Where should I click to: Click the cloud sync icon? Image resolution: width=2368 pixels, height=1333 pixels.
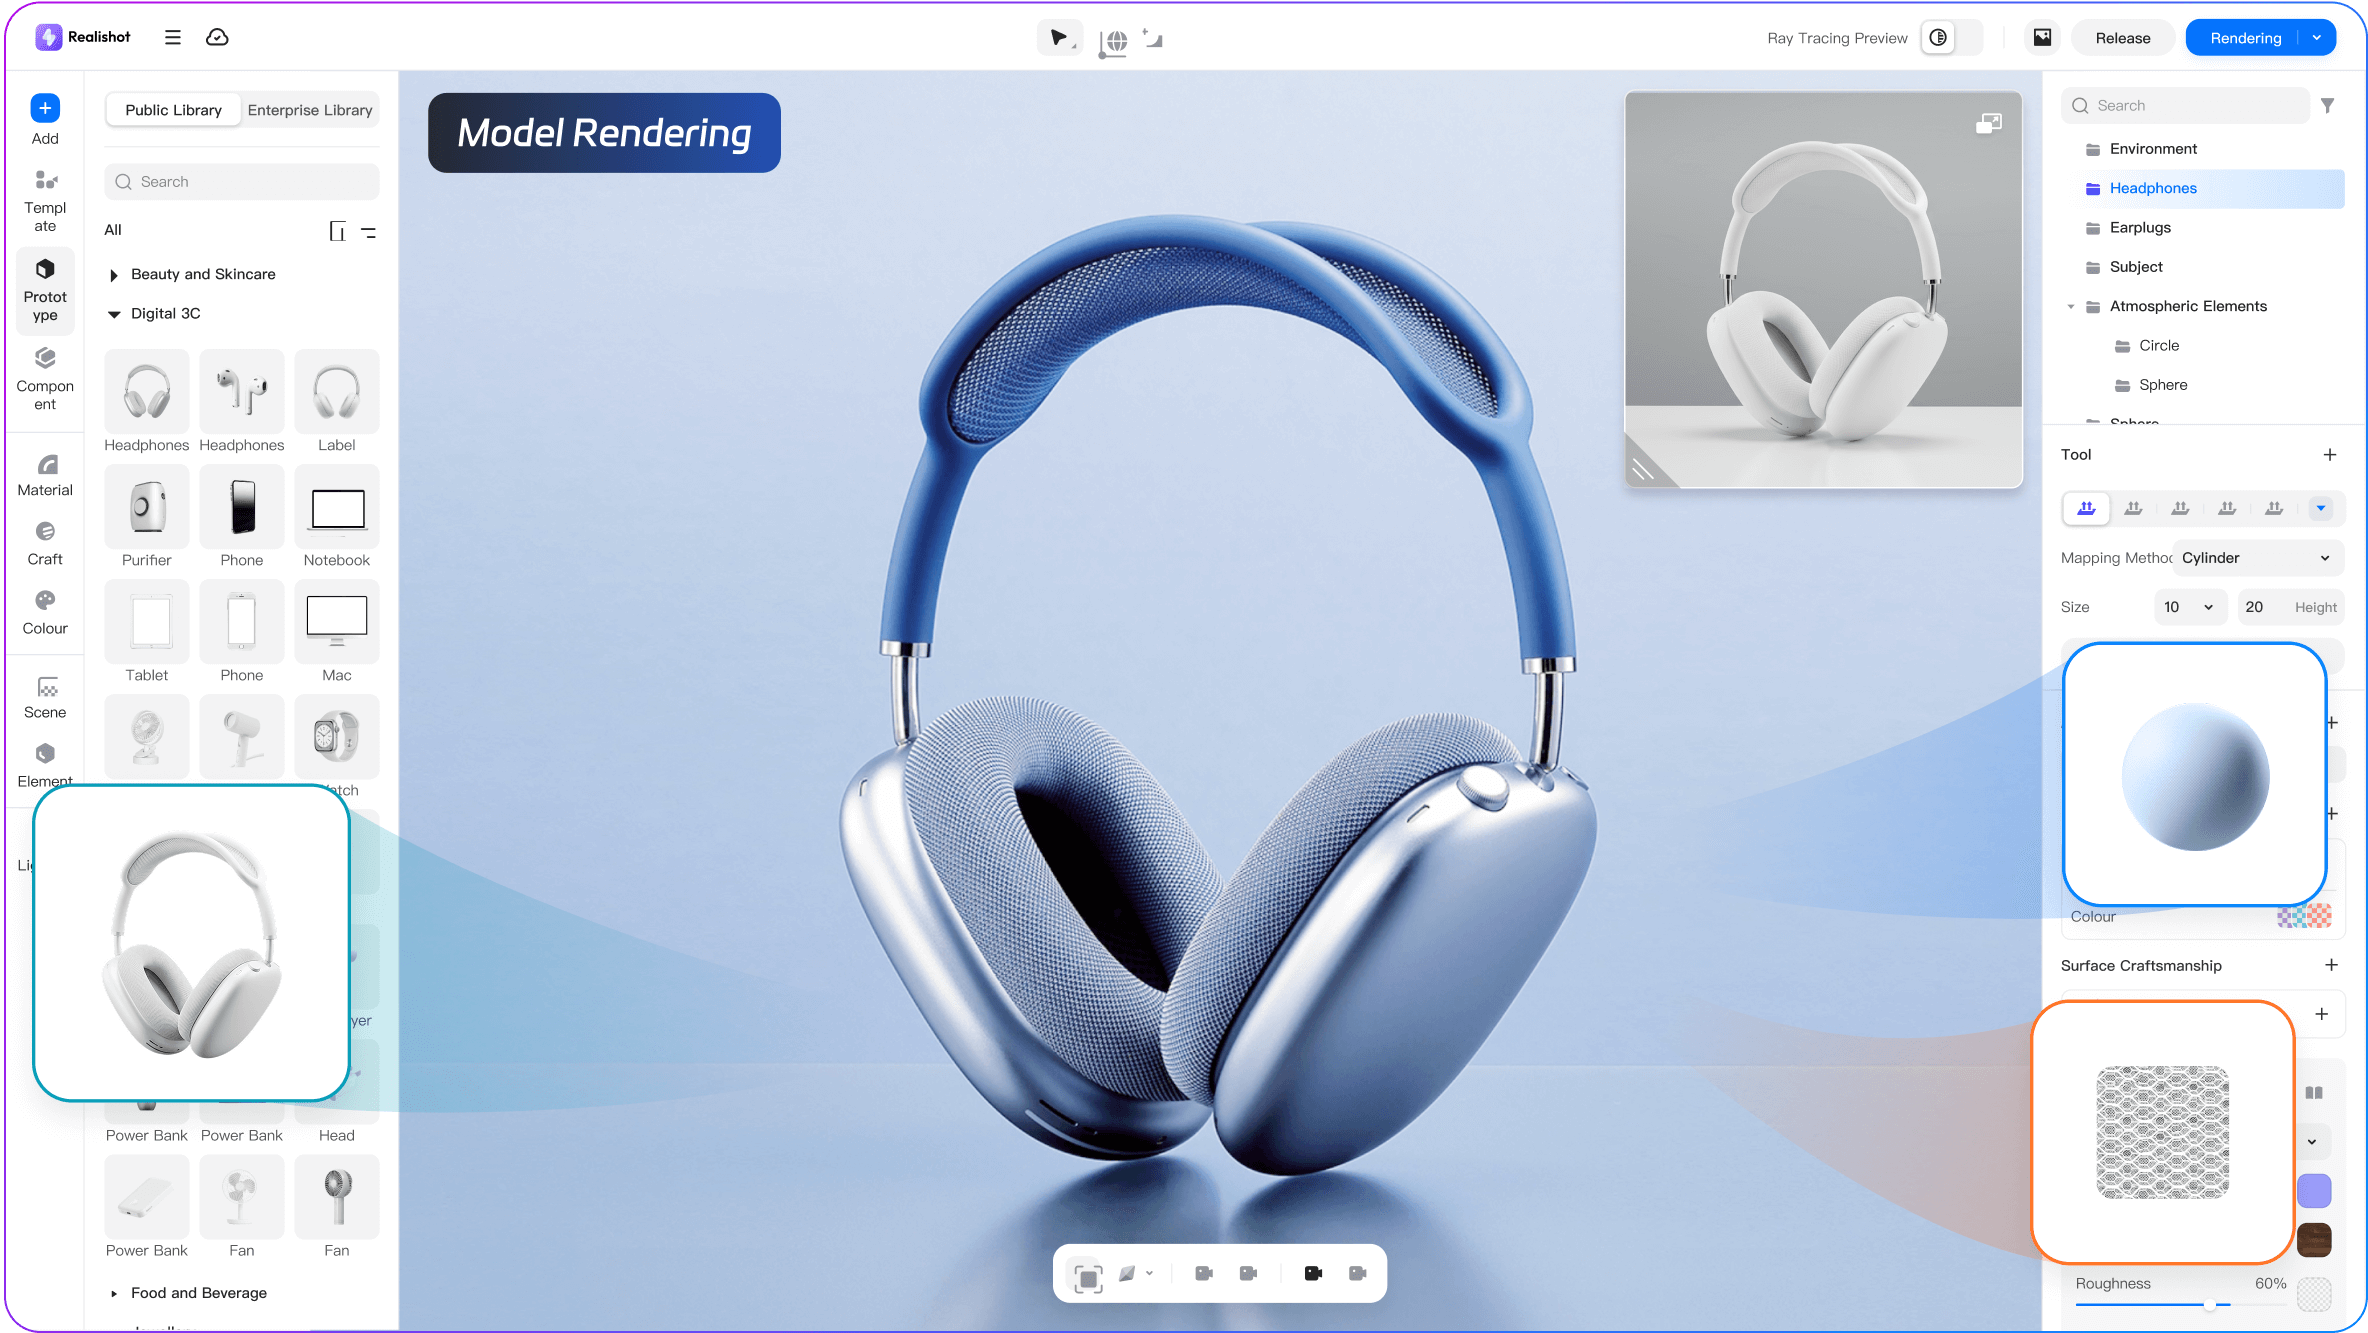(217, 37)
